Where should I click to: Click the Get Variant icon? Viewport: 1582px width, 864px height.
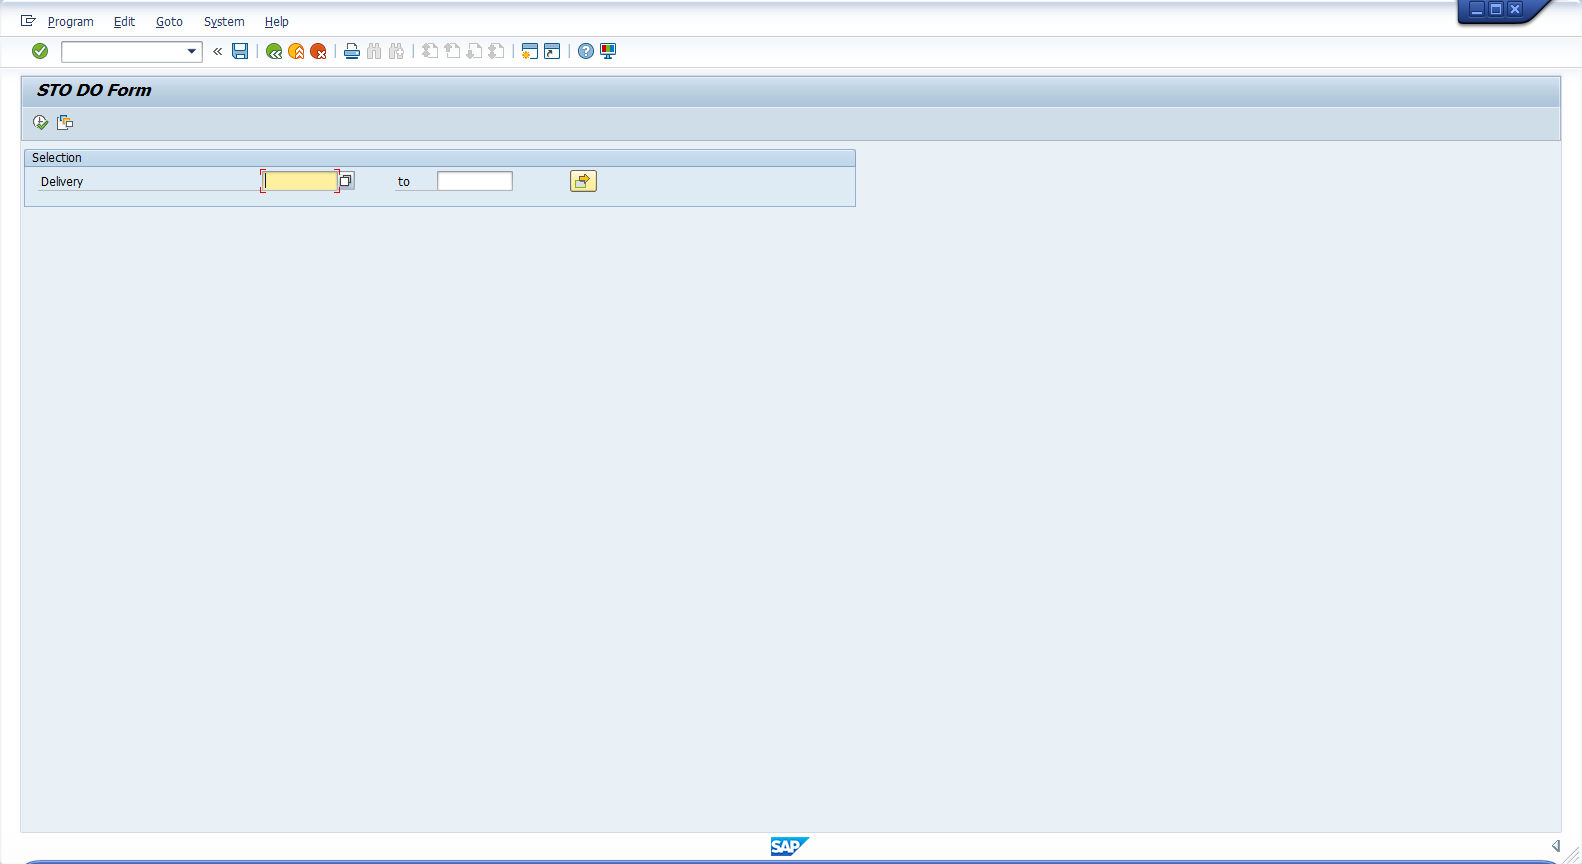click(x=65, y=122)
